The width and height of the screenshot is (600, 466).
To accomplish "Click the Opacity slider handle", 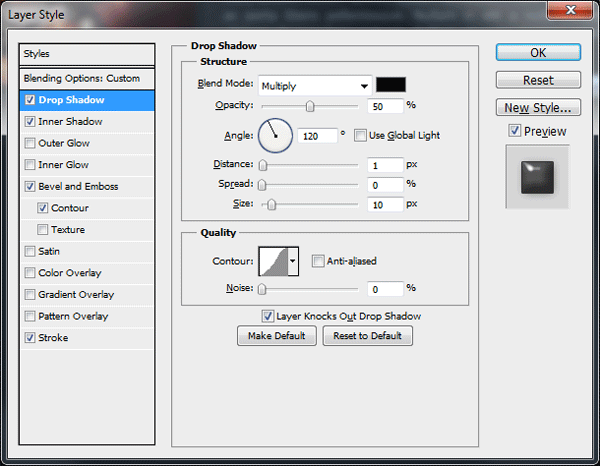I will click(310, 106).
